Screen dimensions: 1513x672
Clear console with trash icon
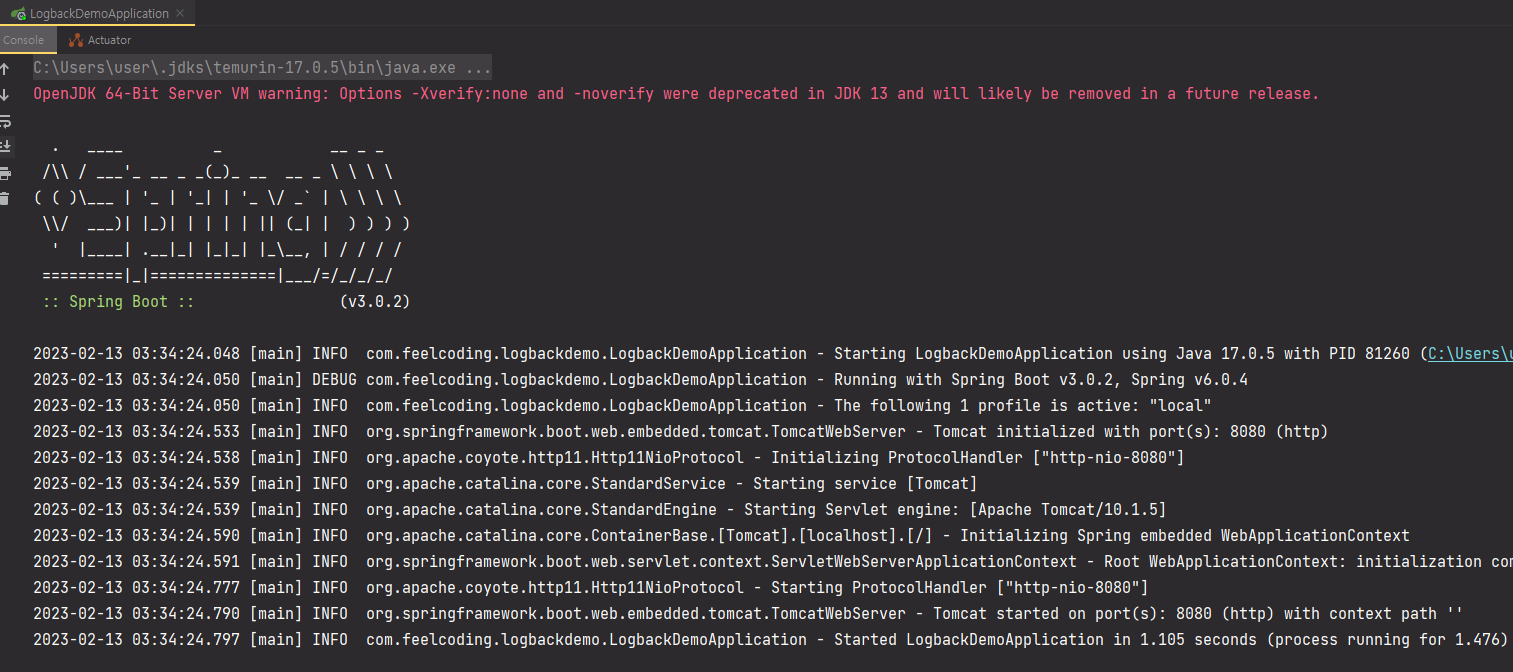[5, 199]
